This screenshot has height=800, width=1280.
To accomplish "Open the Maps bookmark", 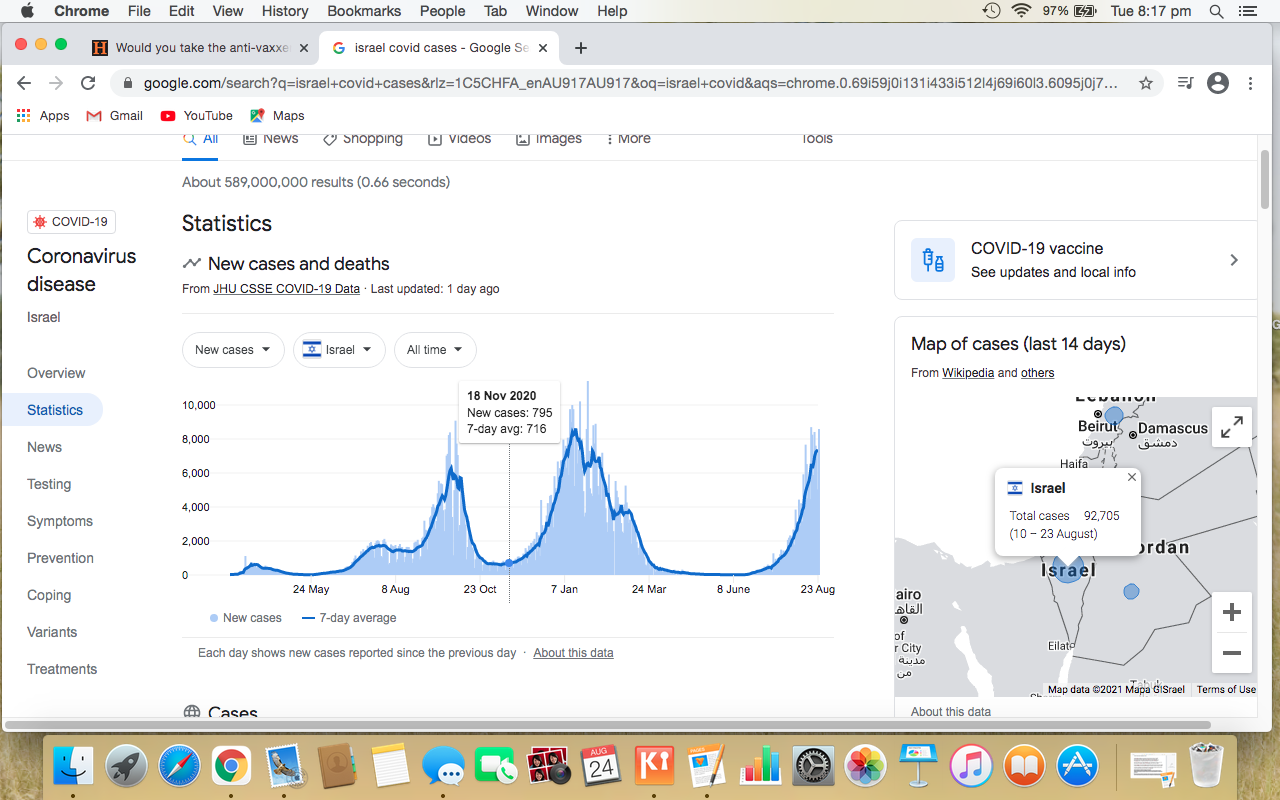I will pos(277,116).
